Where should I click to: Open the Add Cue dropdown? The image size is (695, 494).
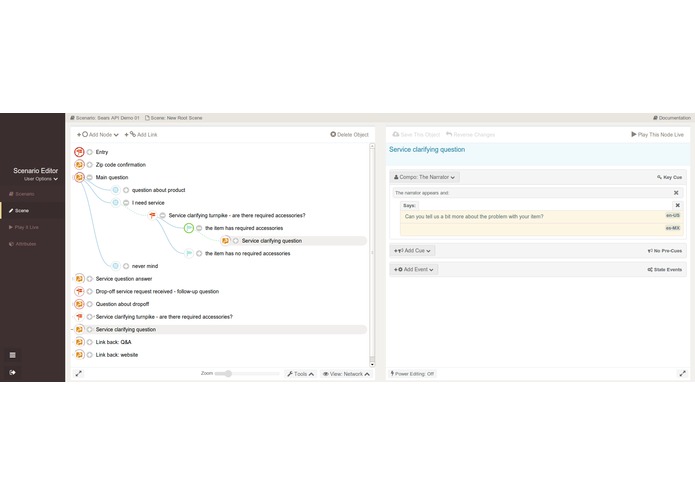point(412,251)
